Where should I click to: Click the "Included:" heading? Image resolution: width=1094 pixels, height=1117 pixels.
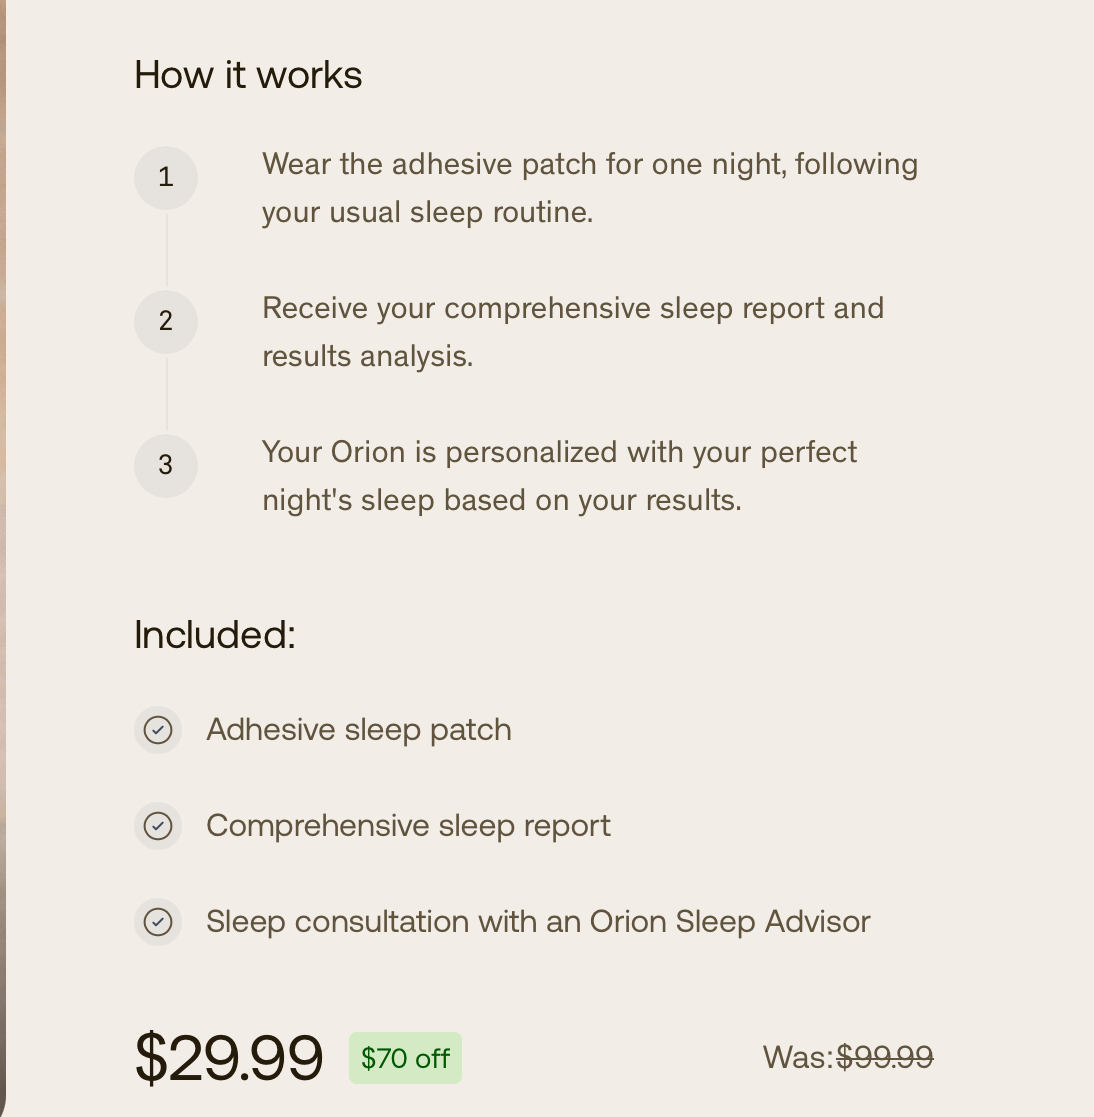(x=215, y=635)
